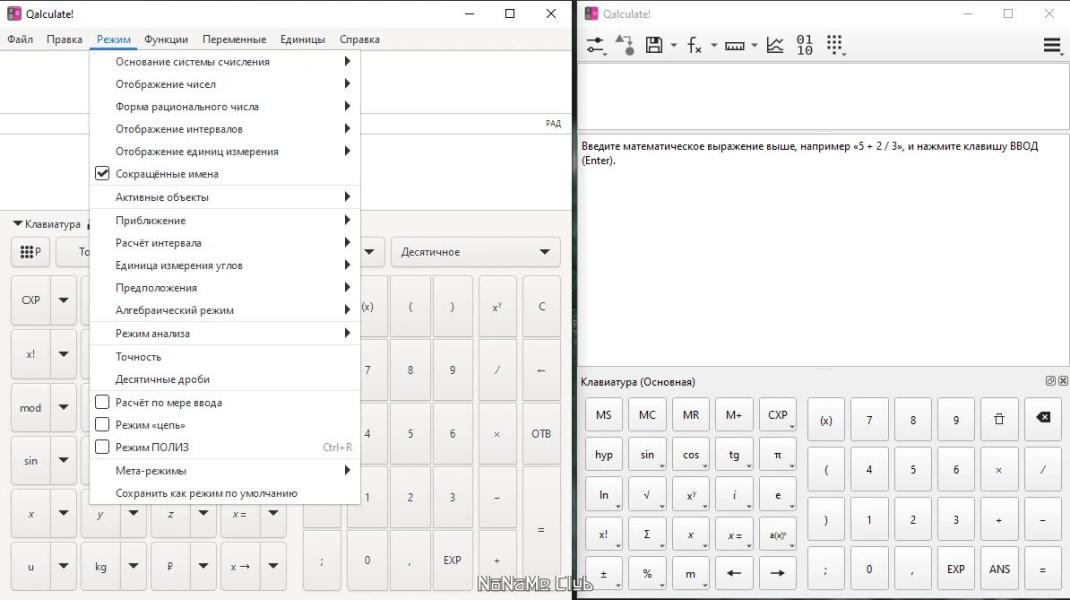Open dropdown arrow next to mod button
Screen dimensions: 1070x600
[x=63, y=407]
